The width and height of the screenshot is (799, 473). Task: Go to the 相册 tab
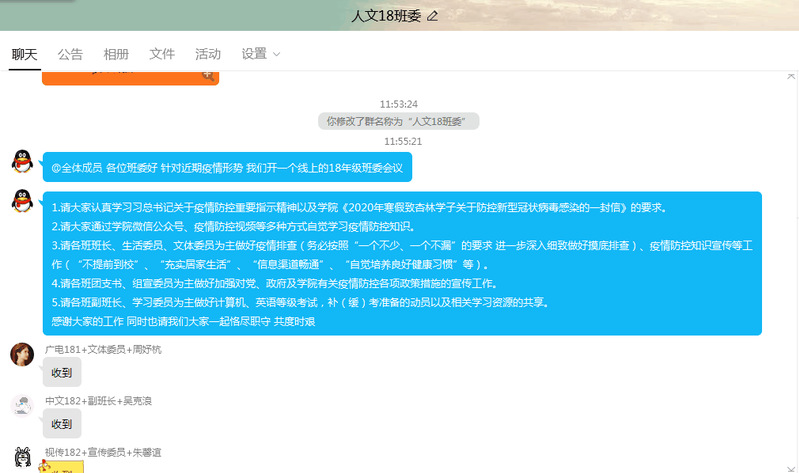coord(116,54)
